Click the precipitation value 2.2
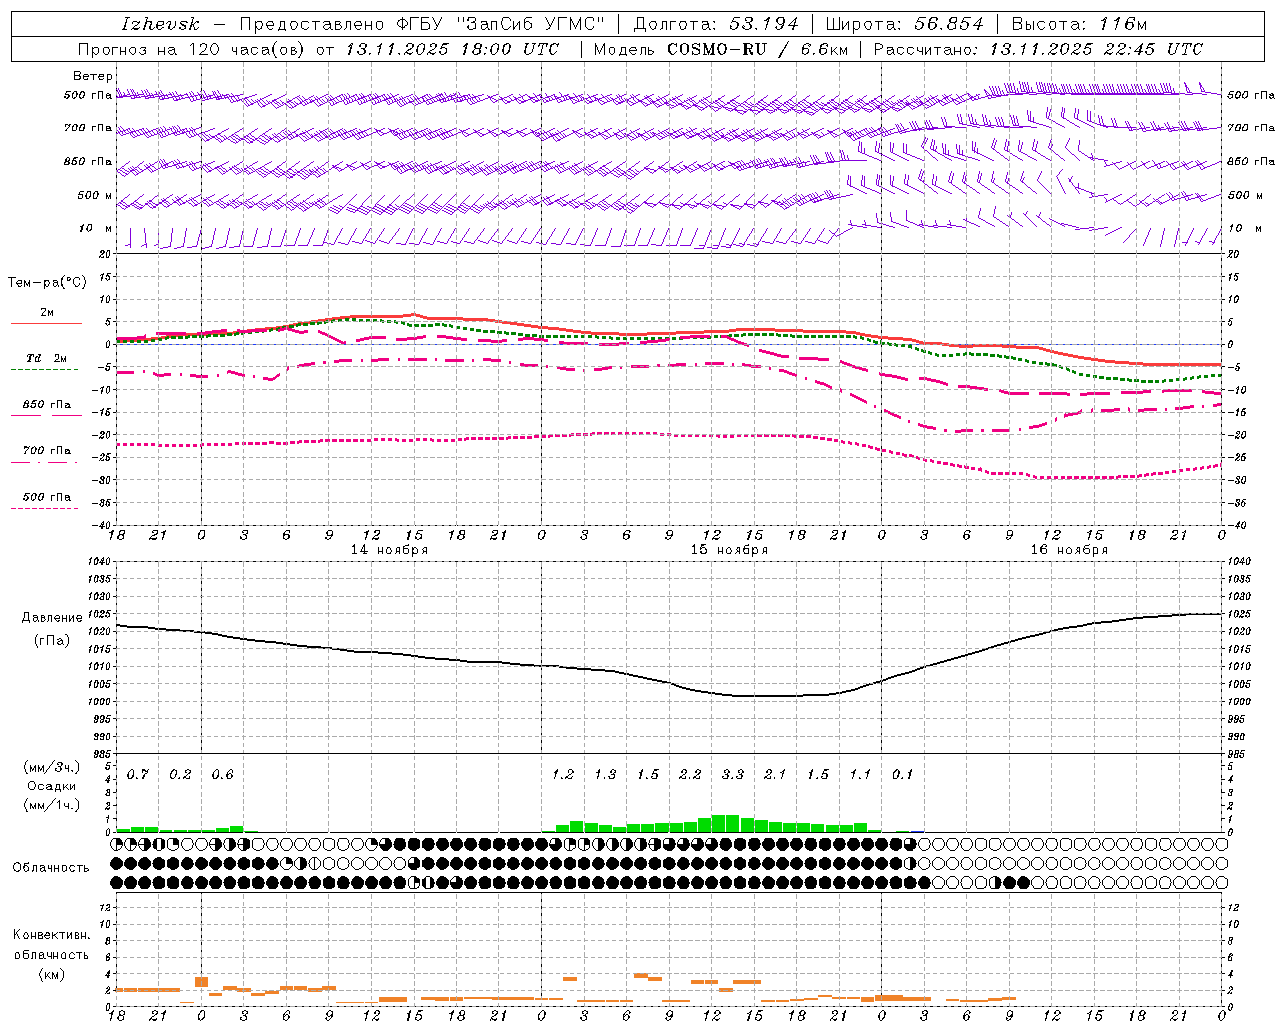This screenshot has height=1024, width=1280. [x=690, y=775]
